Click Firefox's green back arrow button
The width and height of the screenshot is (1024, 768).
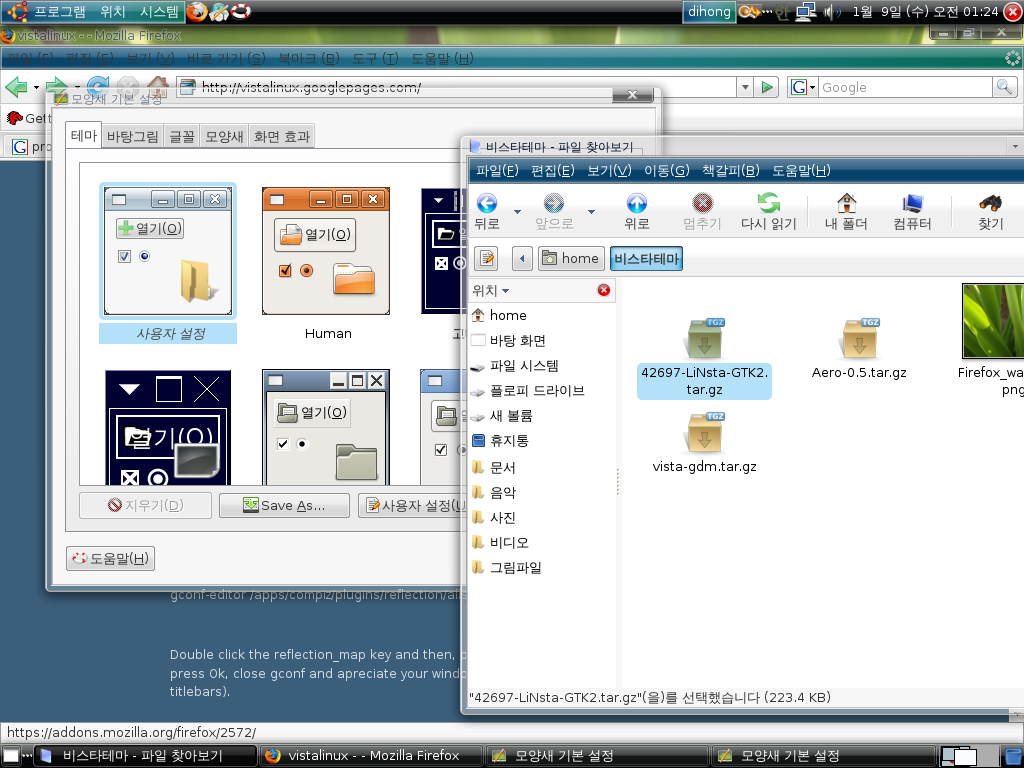tap(16, 86)
